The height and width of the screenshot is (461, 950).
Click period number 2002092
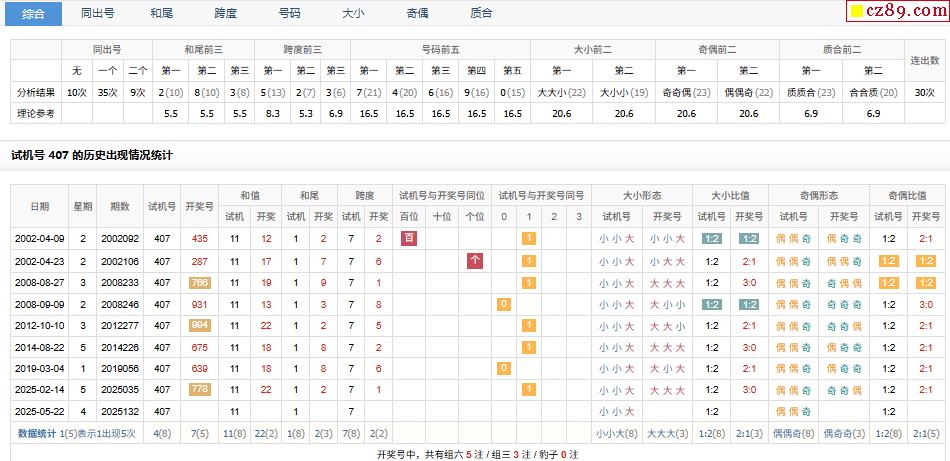pyautogui.click(x=120, y=239)
